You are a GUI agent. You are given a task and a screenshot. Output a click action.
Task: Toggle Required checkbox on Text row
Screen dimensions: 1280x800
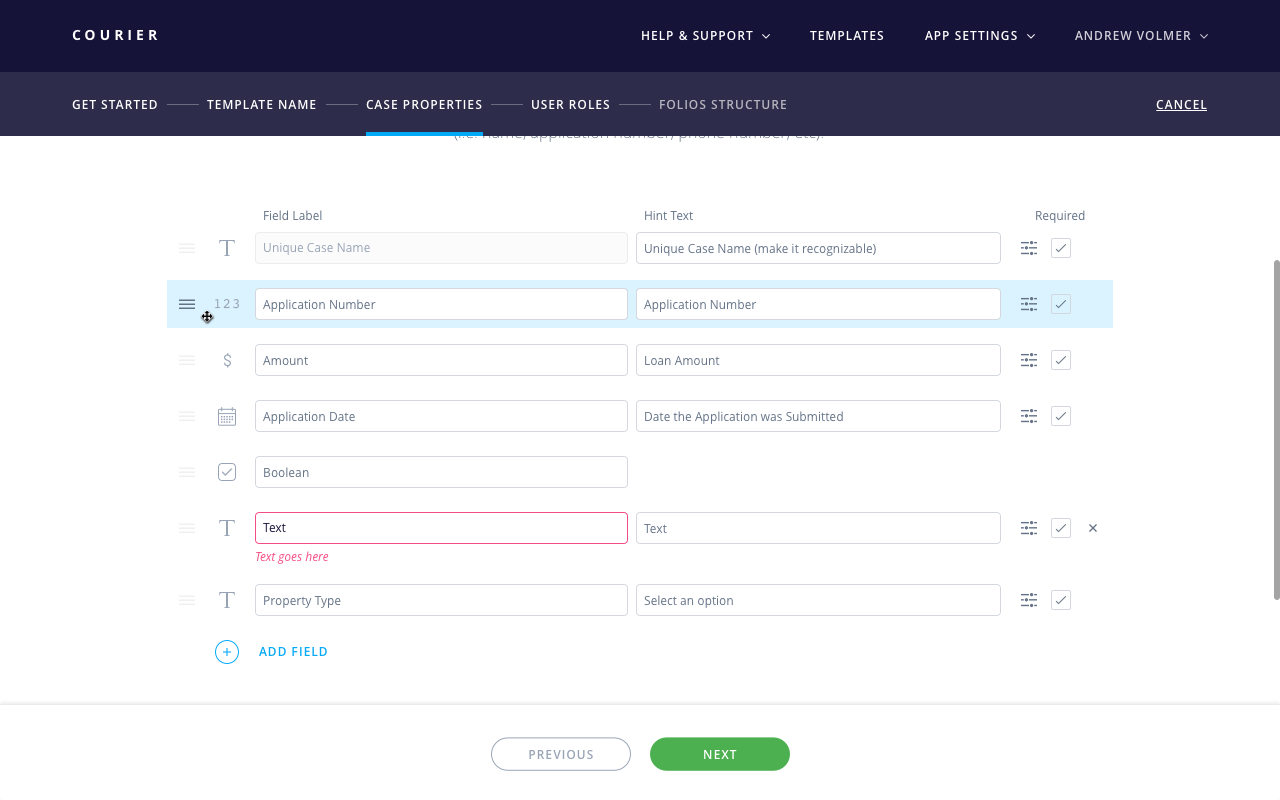point(1061,528)
